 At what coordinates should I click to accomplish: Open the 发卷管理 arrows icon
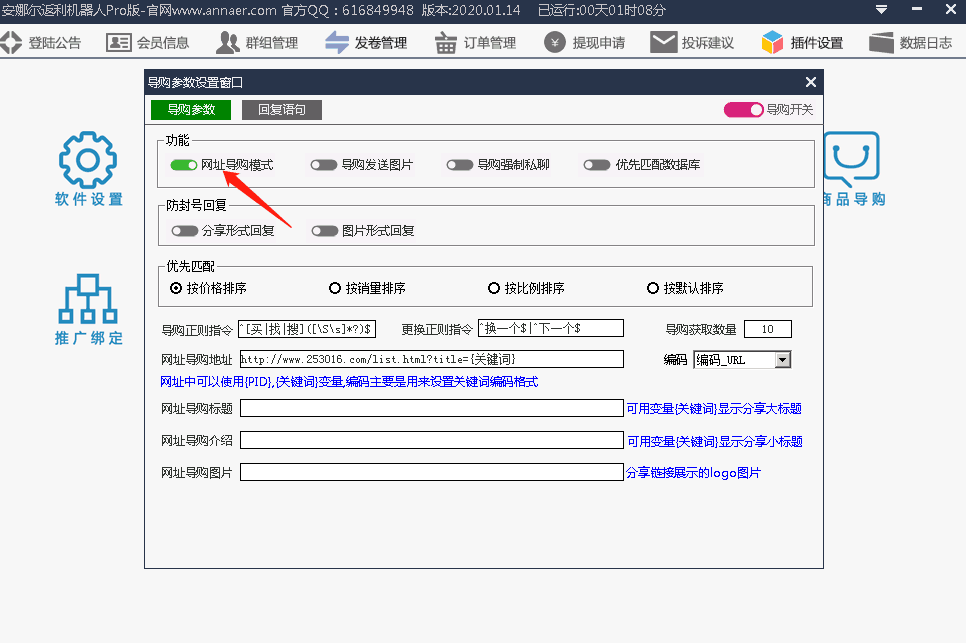(x=337, y=42)
